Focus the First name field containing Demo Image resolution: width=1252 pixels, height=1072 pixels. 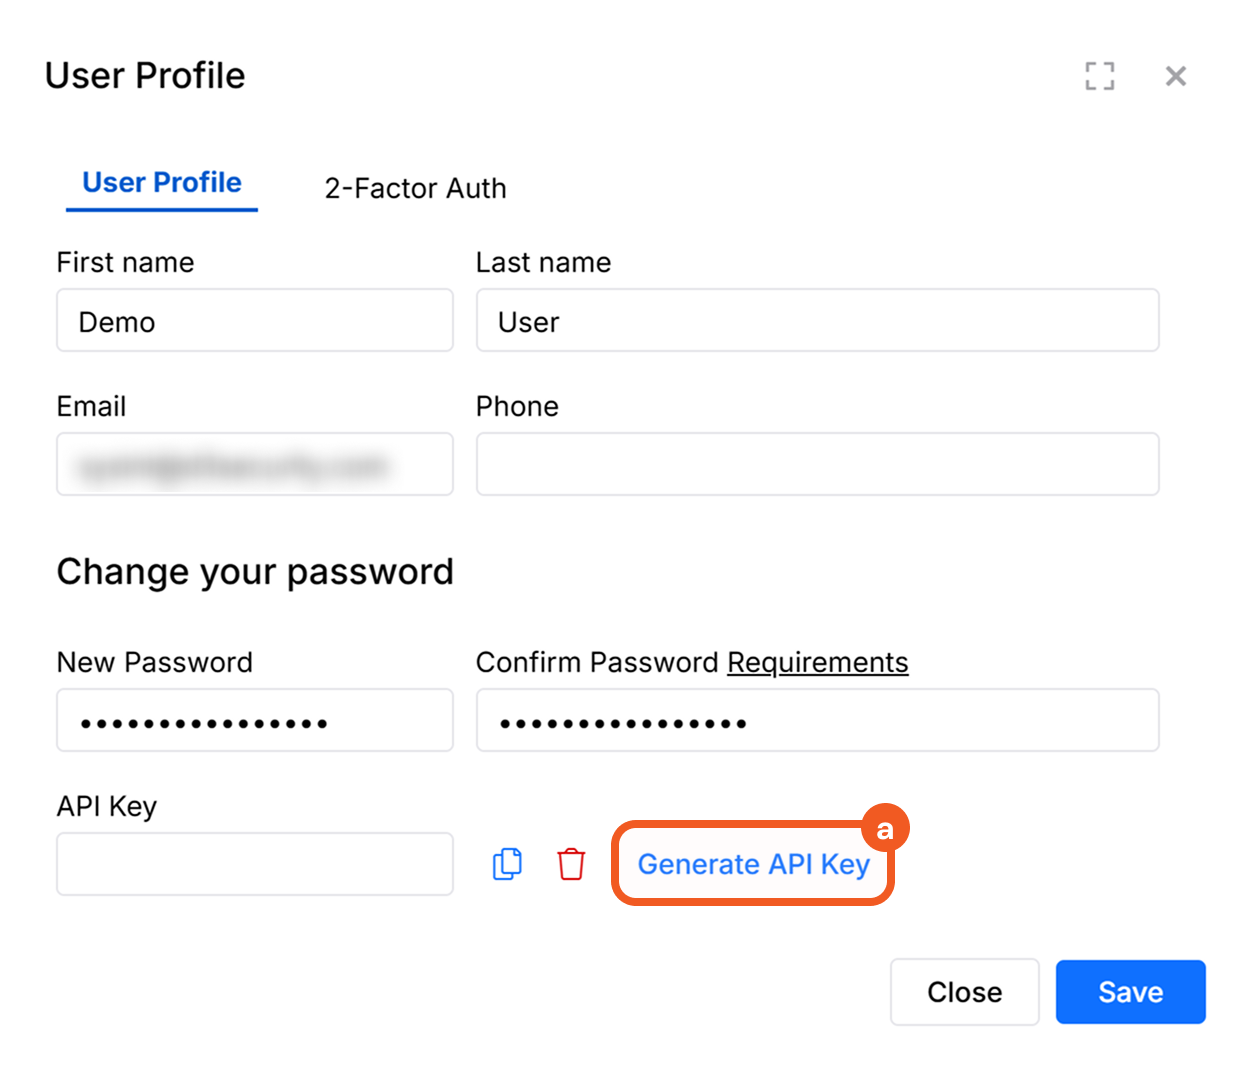click(255, 321)
